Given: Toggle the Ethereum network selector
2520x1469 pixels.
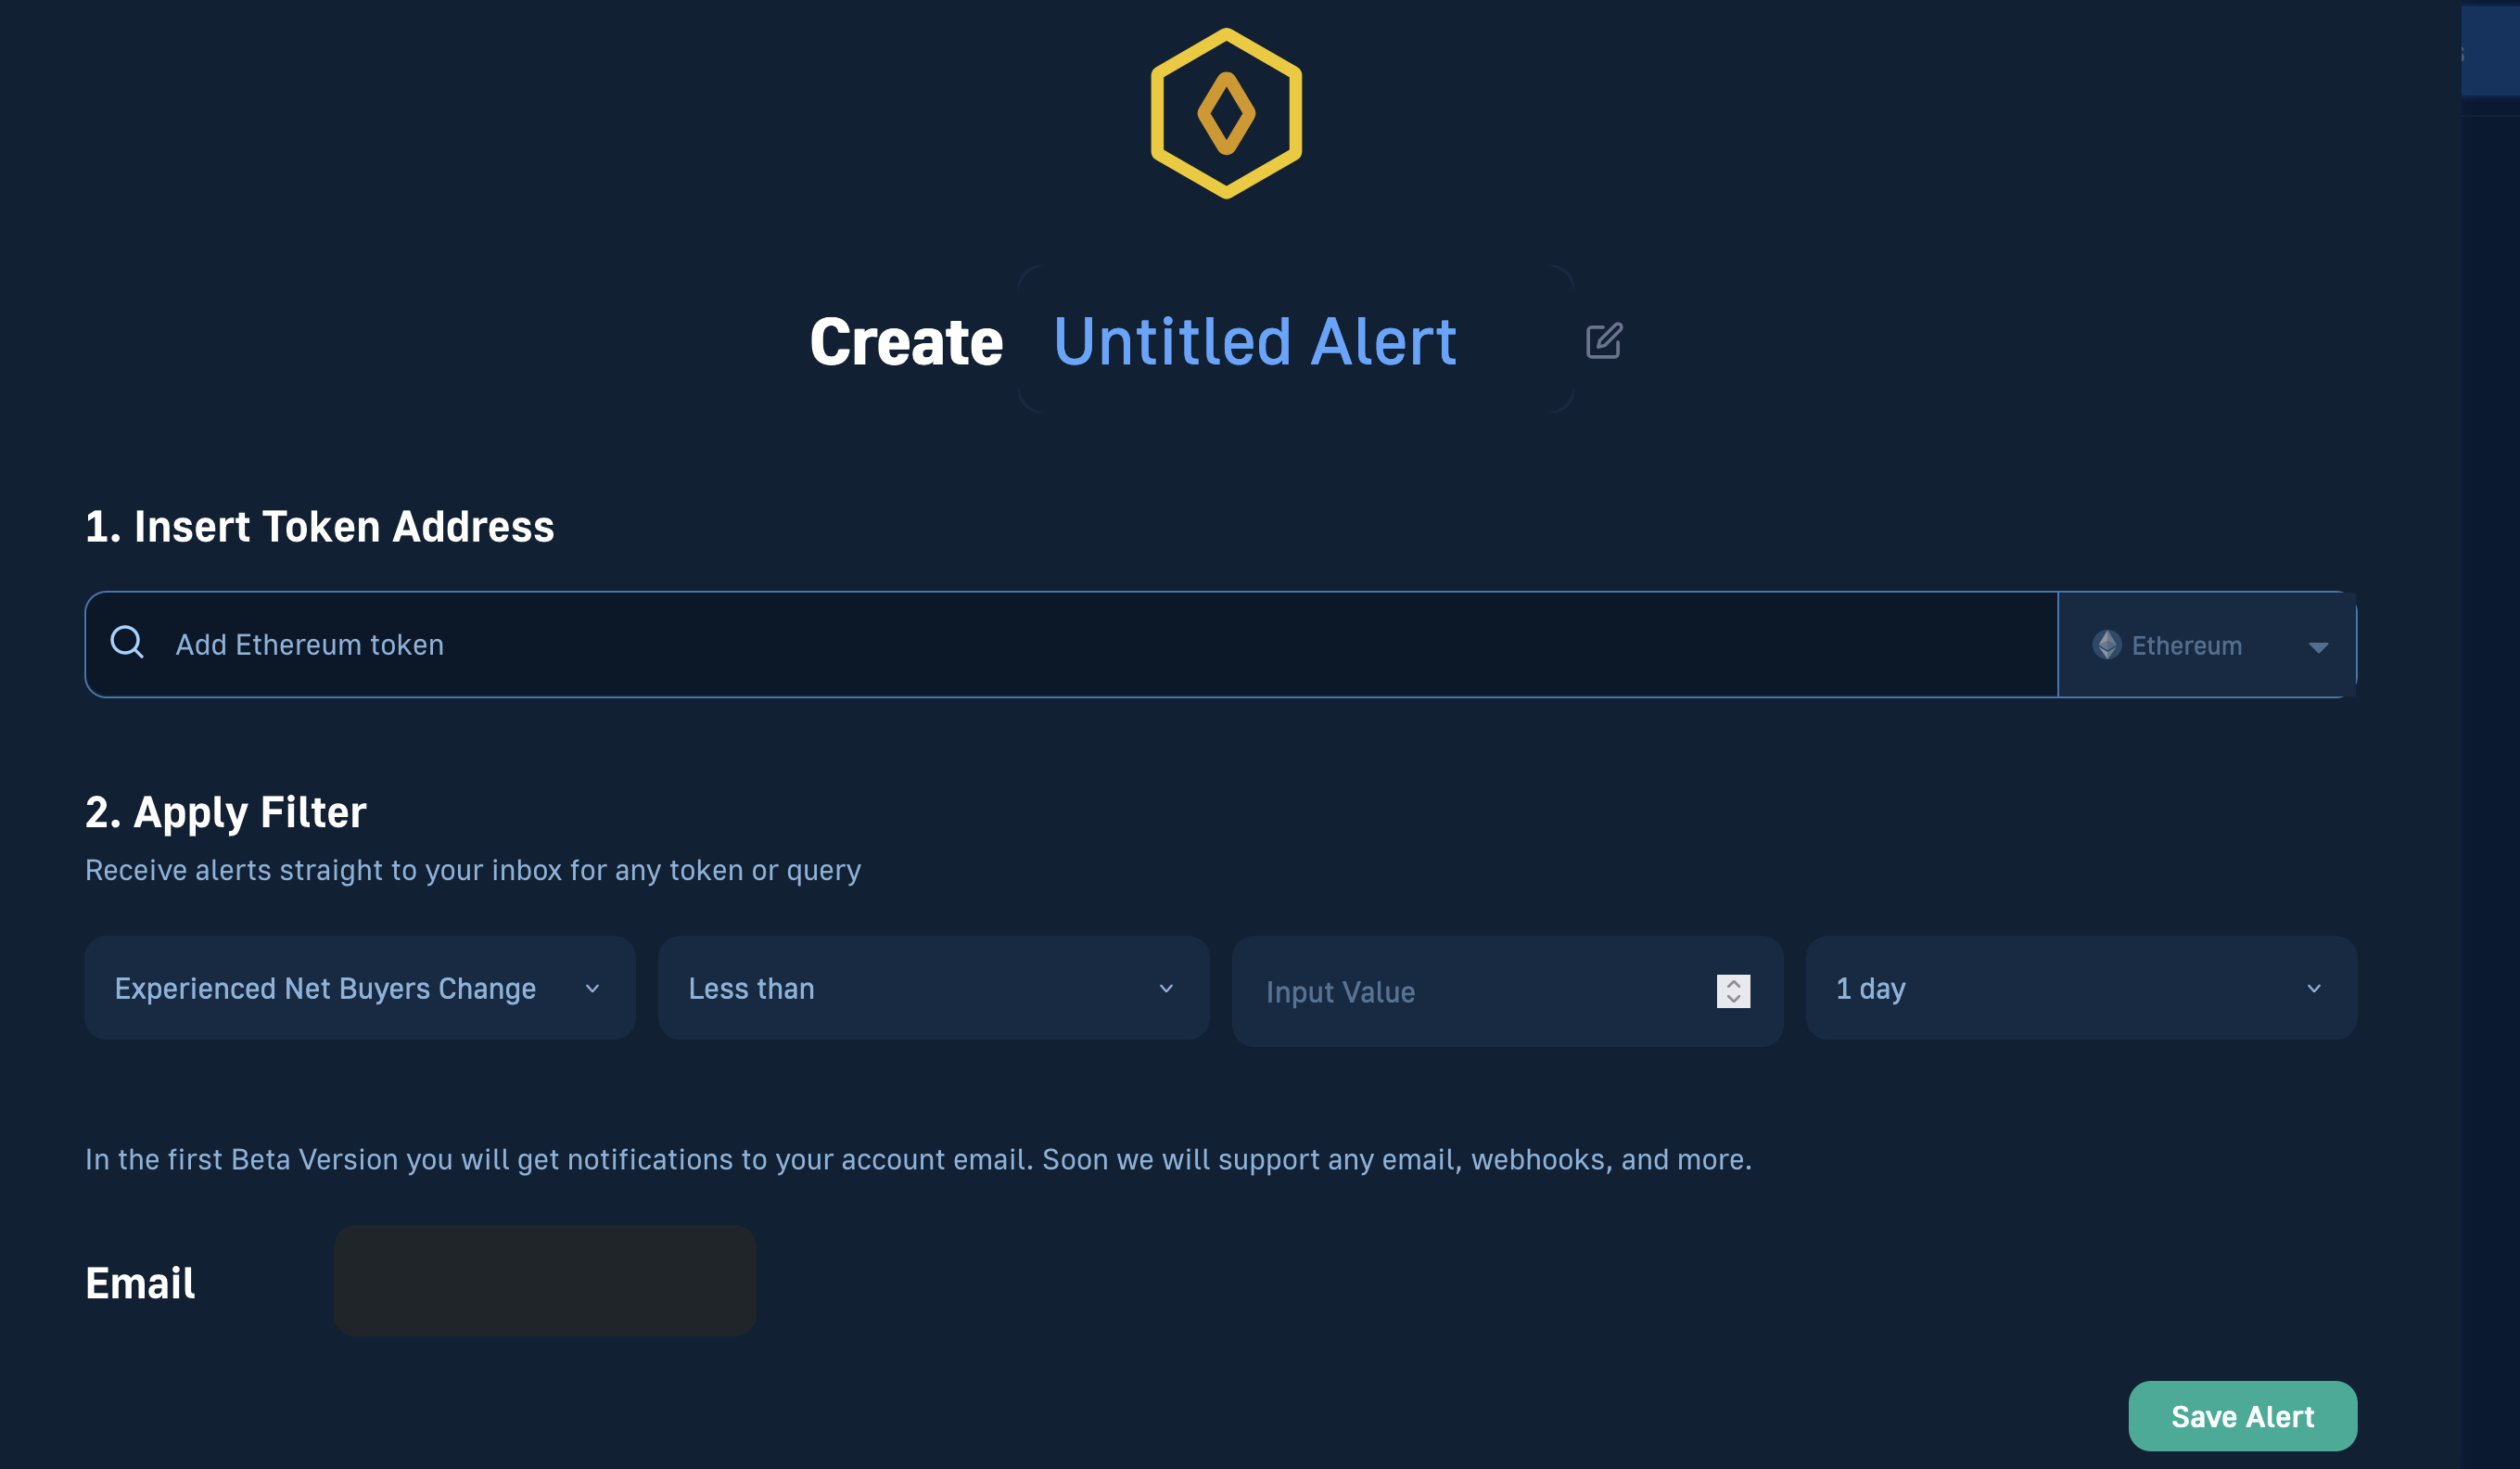Looking at the screenshot, I should click(2208, 644).
